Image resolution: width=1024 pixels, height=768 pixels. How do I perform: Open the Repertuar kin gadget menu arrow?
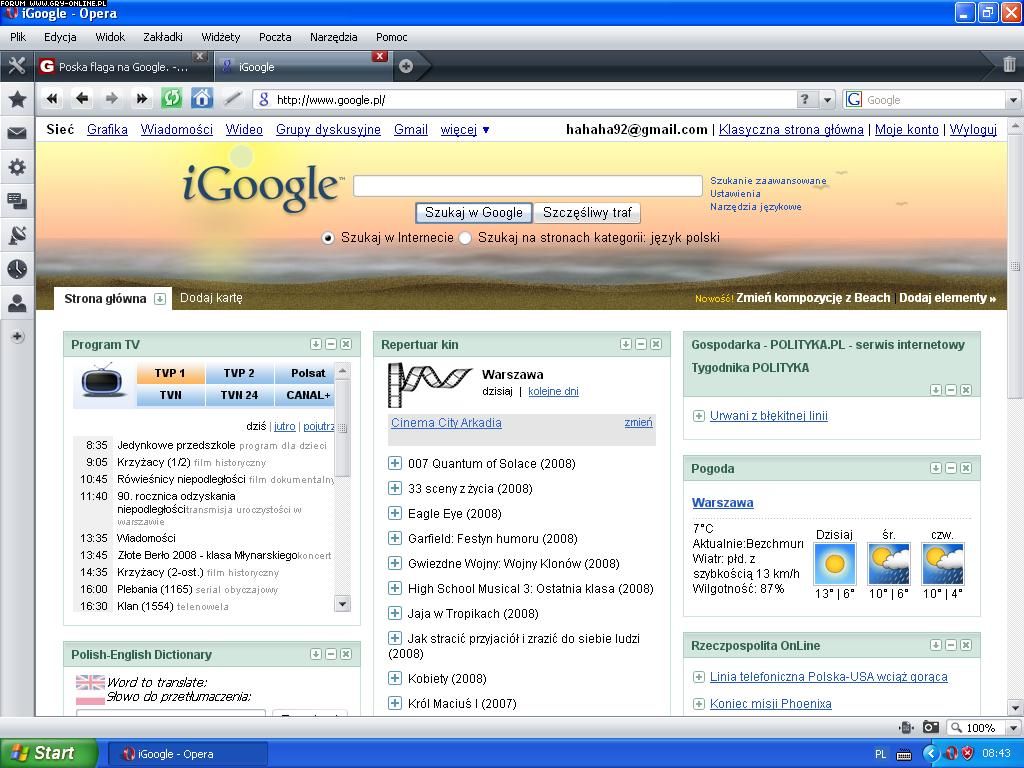click(626, 344)
